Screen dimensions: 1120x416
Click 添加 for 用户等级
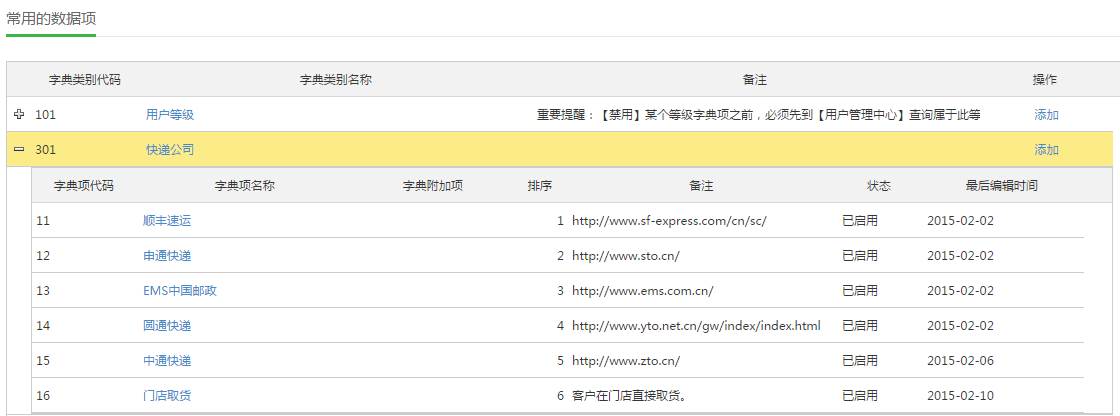(1046, 115)
